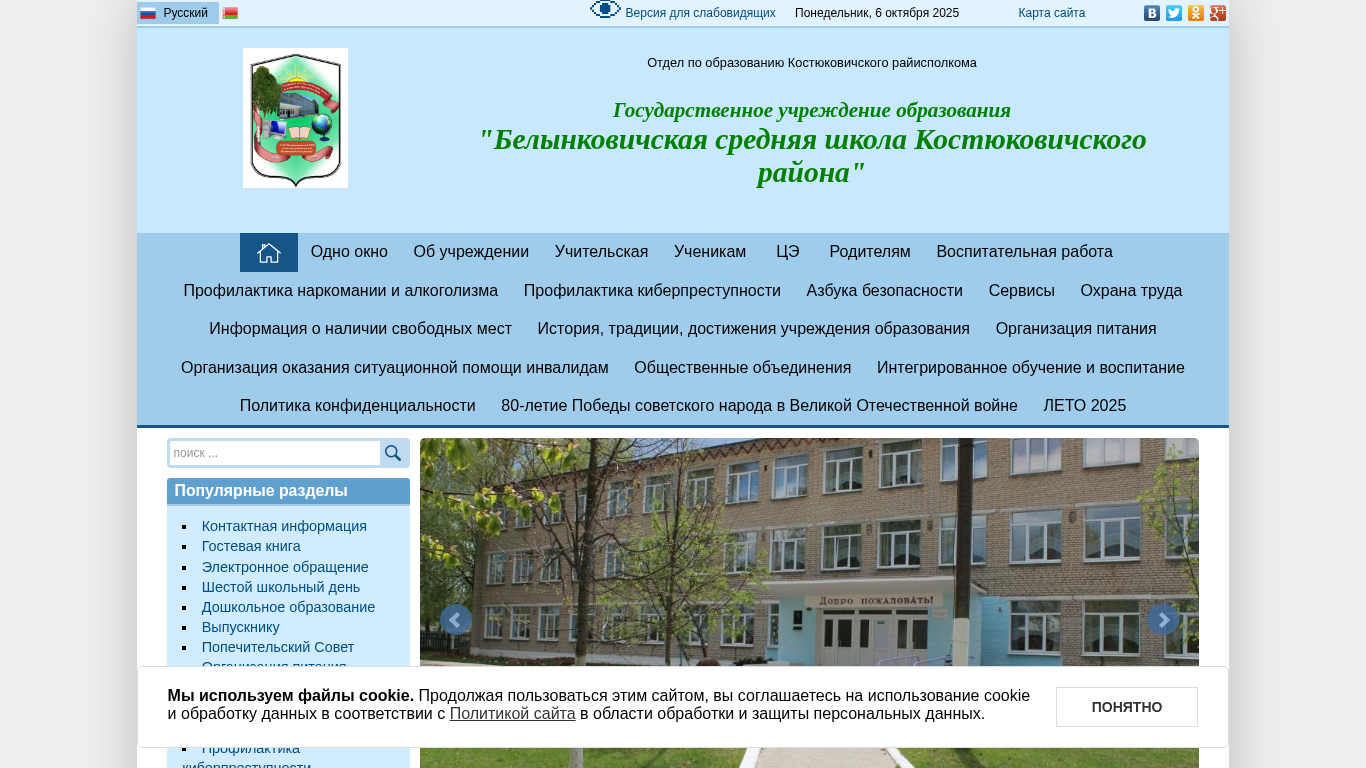
Task: Open the ЛЕТО 2025 menu item
Action: pos(1085,406)
